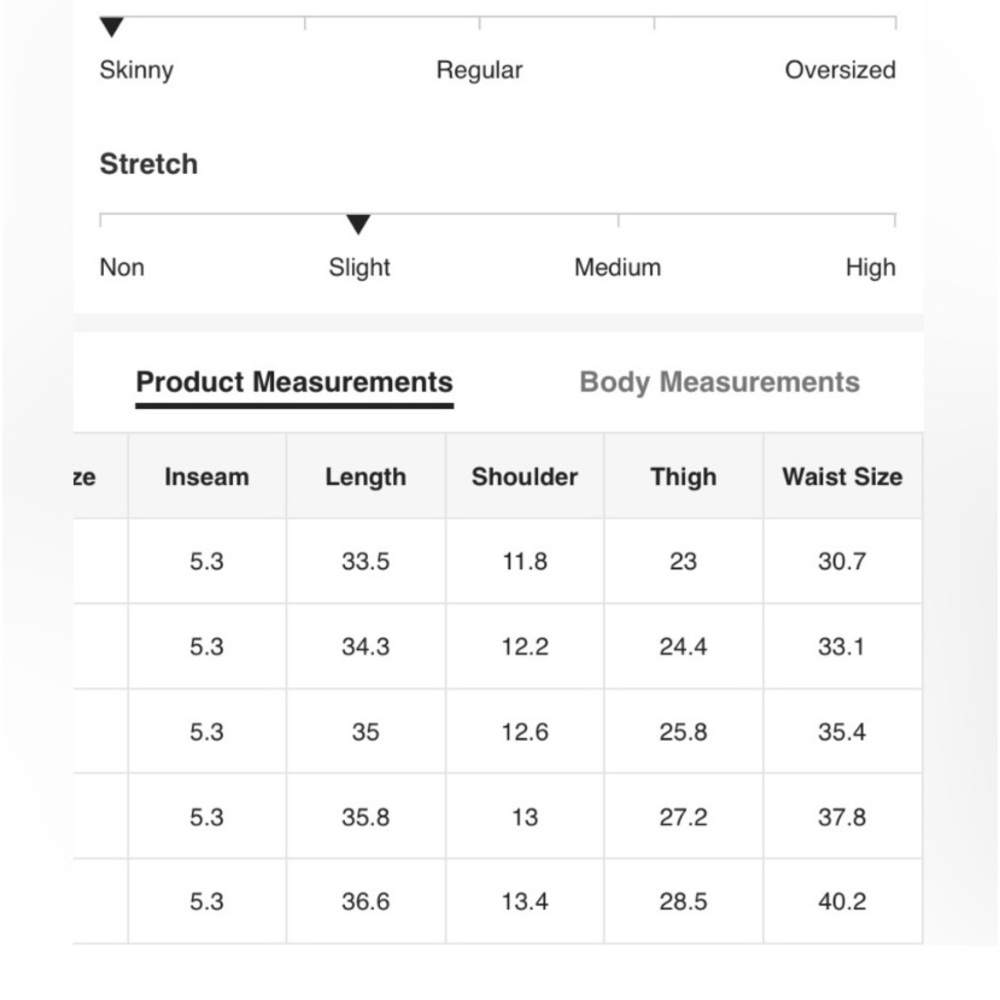Screen dimensions: 1000x1000
Task: Select the 40.2 waist size cell
Action: [x=842, y=902]
